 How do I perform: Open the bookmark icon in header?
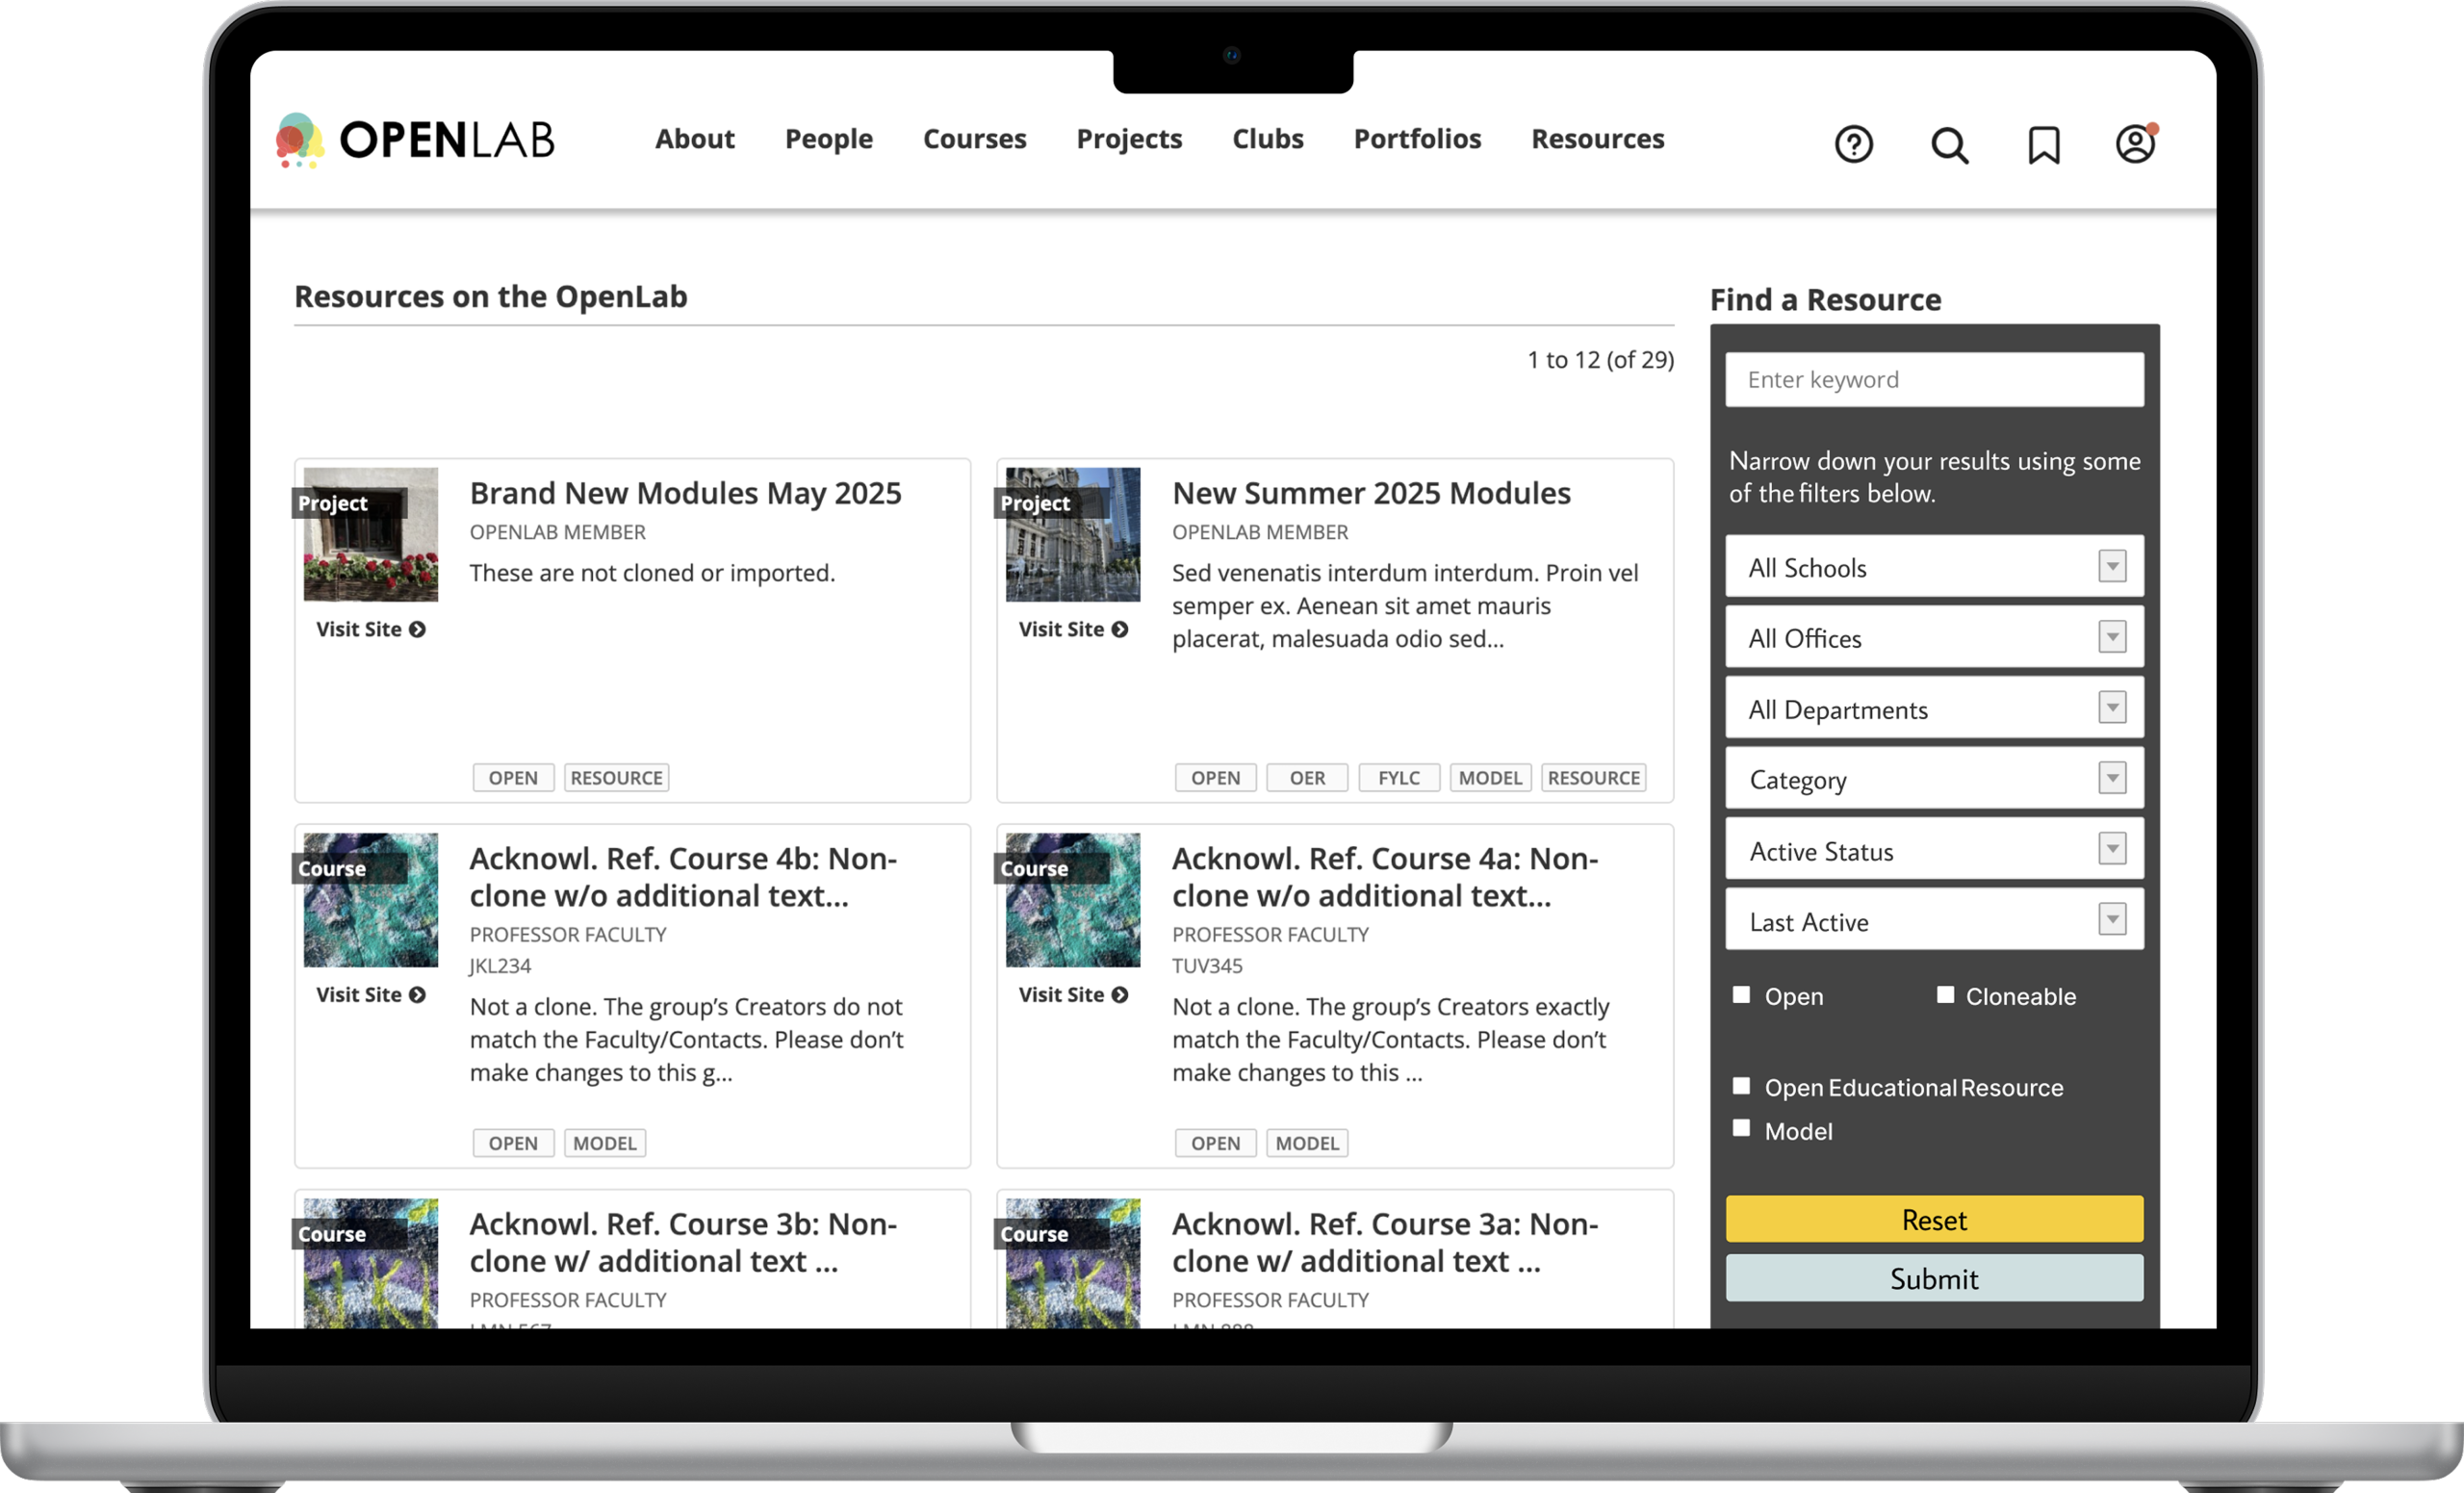[x=2043, y=145]
